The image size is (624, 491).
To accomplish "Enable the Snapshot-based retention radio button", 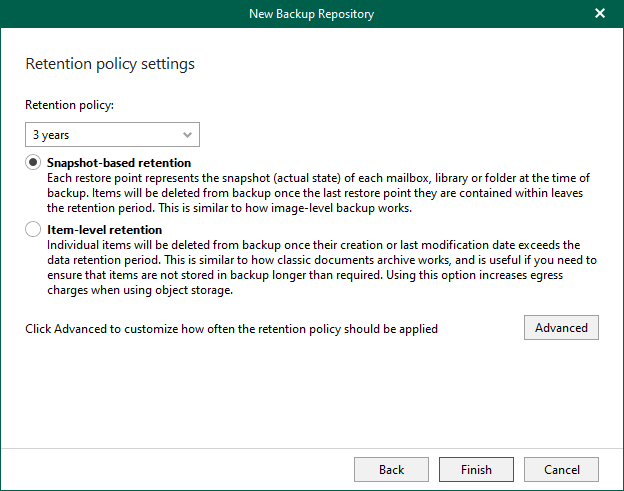I will [x=34, y=163].
